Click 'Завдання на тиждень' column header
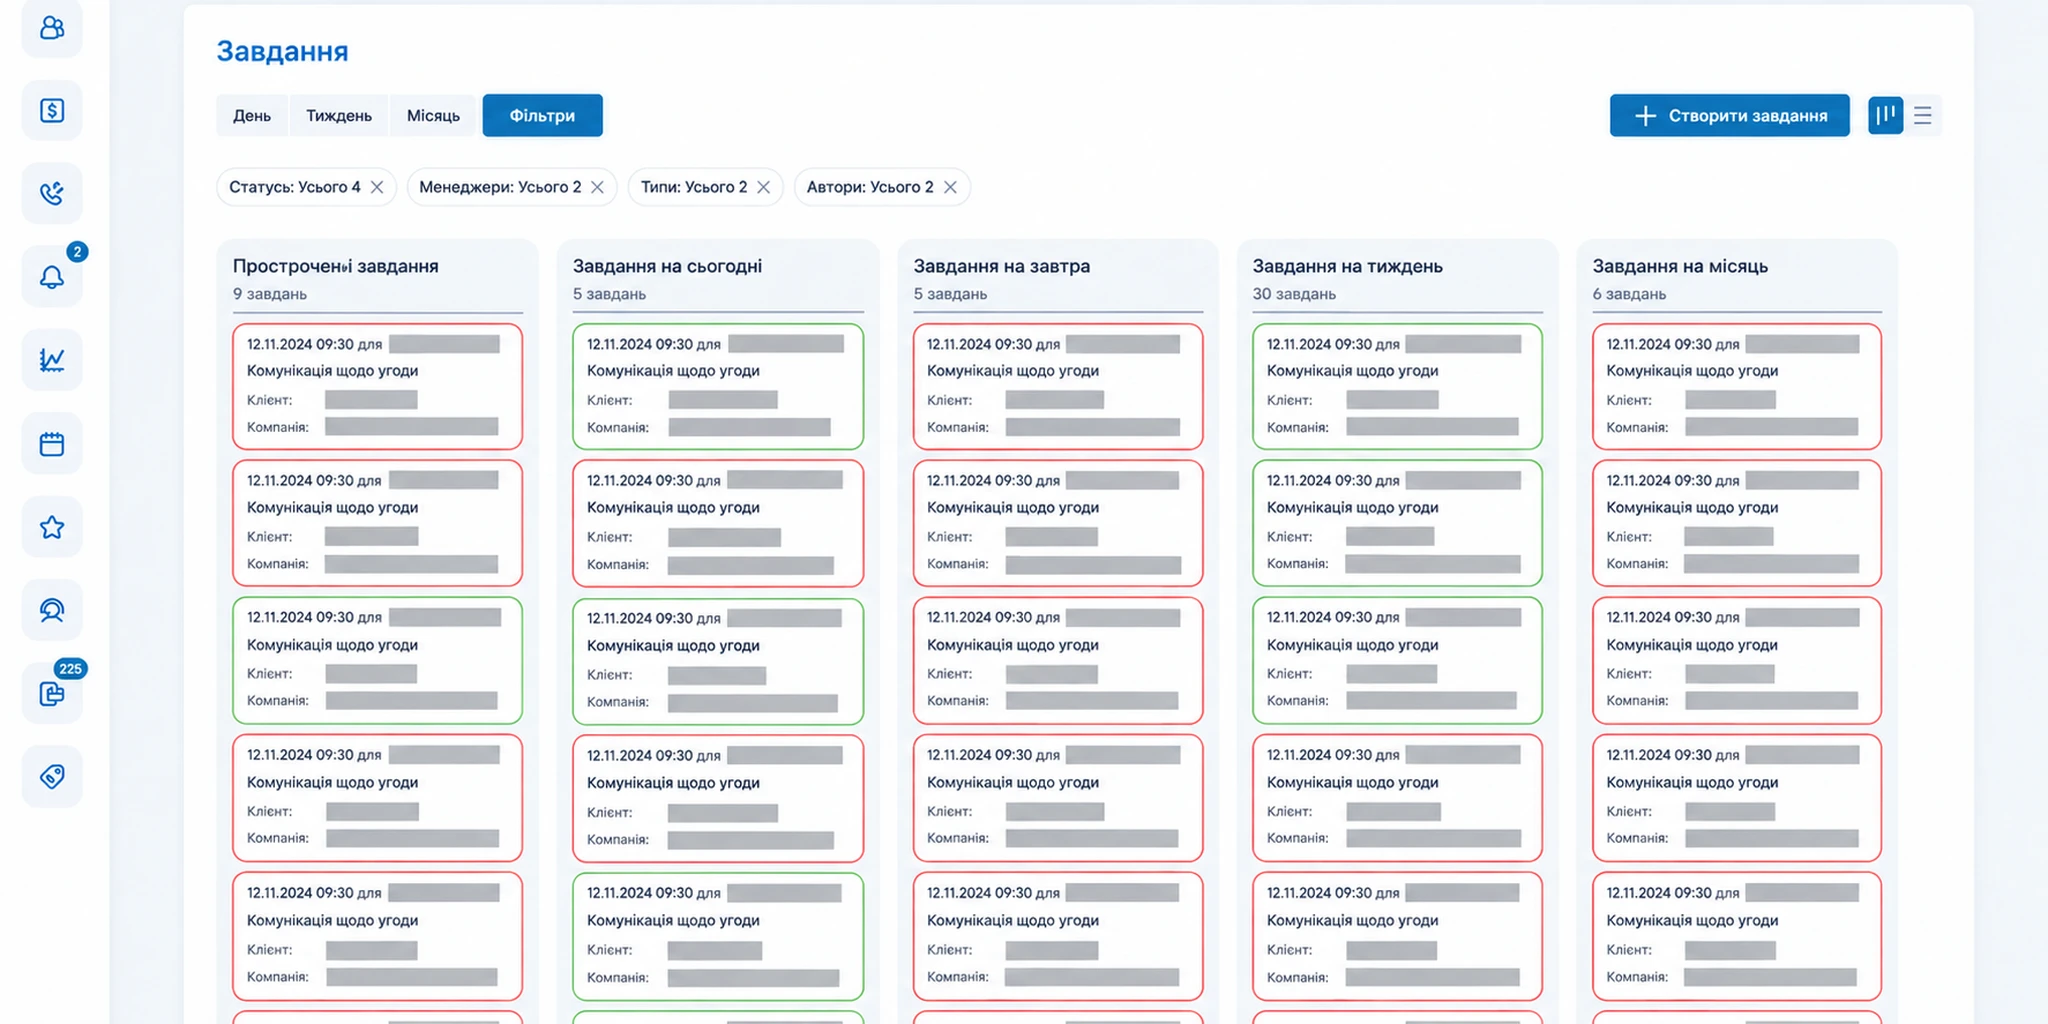 tap(1347, 266)
